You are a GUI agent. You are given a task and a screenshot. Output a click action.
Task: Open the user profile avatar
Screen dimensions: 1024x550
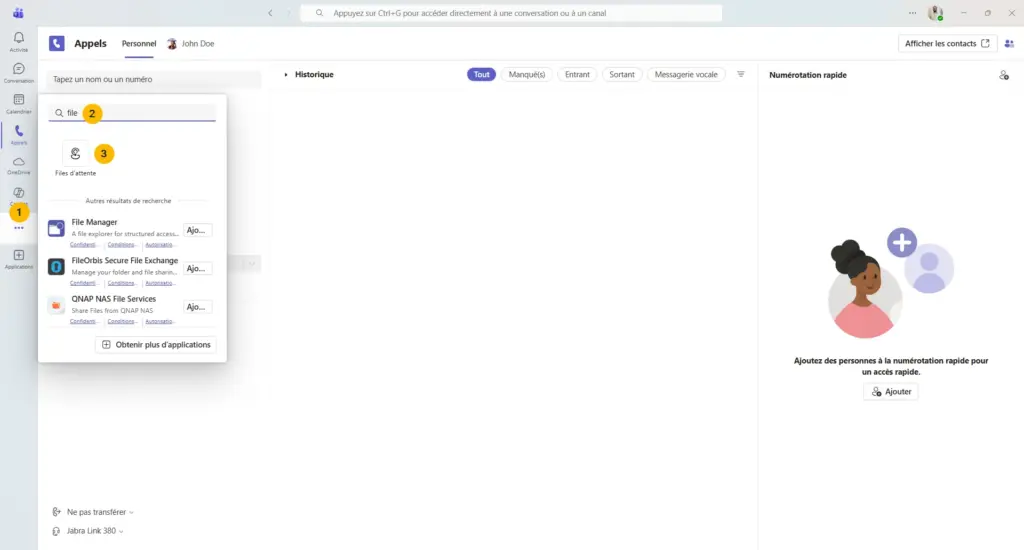click(x=935, y=13)
